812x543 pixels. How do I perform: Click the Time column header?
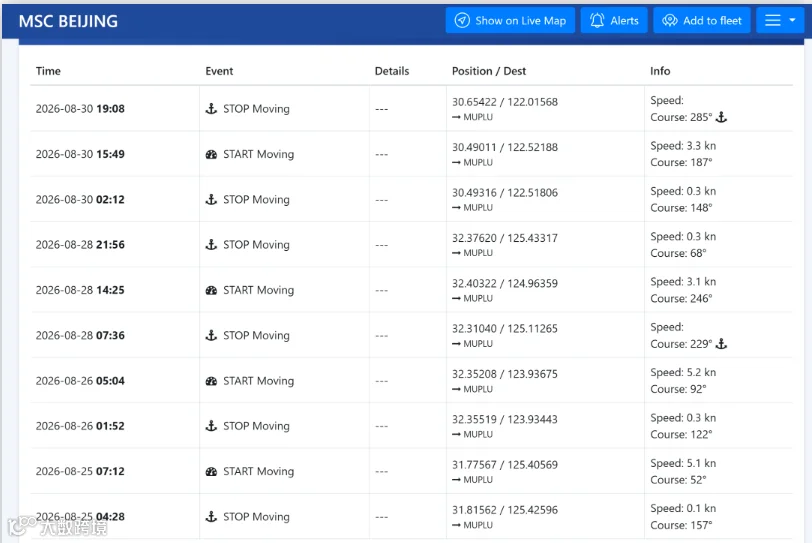[48, 71]
